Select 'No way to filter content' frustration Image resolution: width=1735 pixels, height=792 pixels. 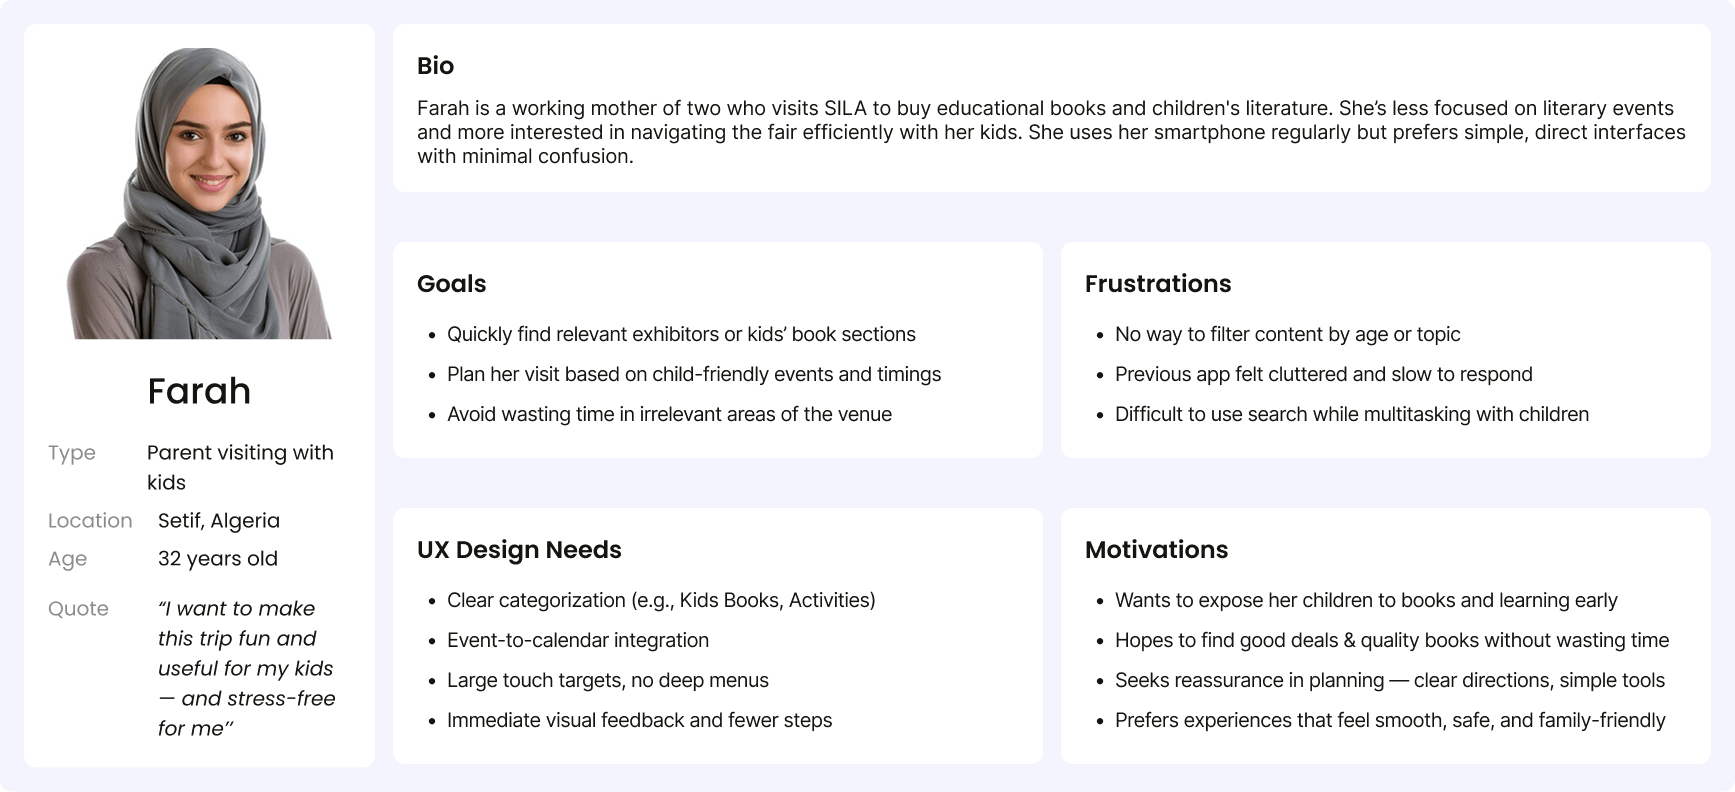(x=1288, y=335)
